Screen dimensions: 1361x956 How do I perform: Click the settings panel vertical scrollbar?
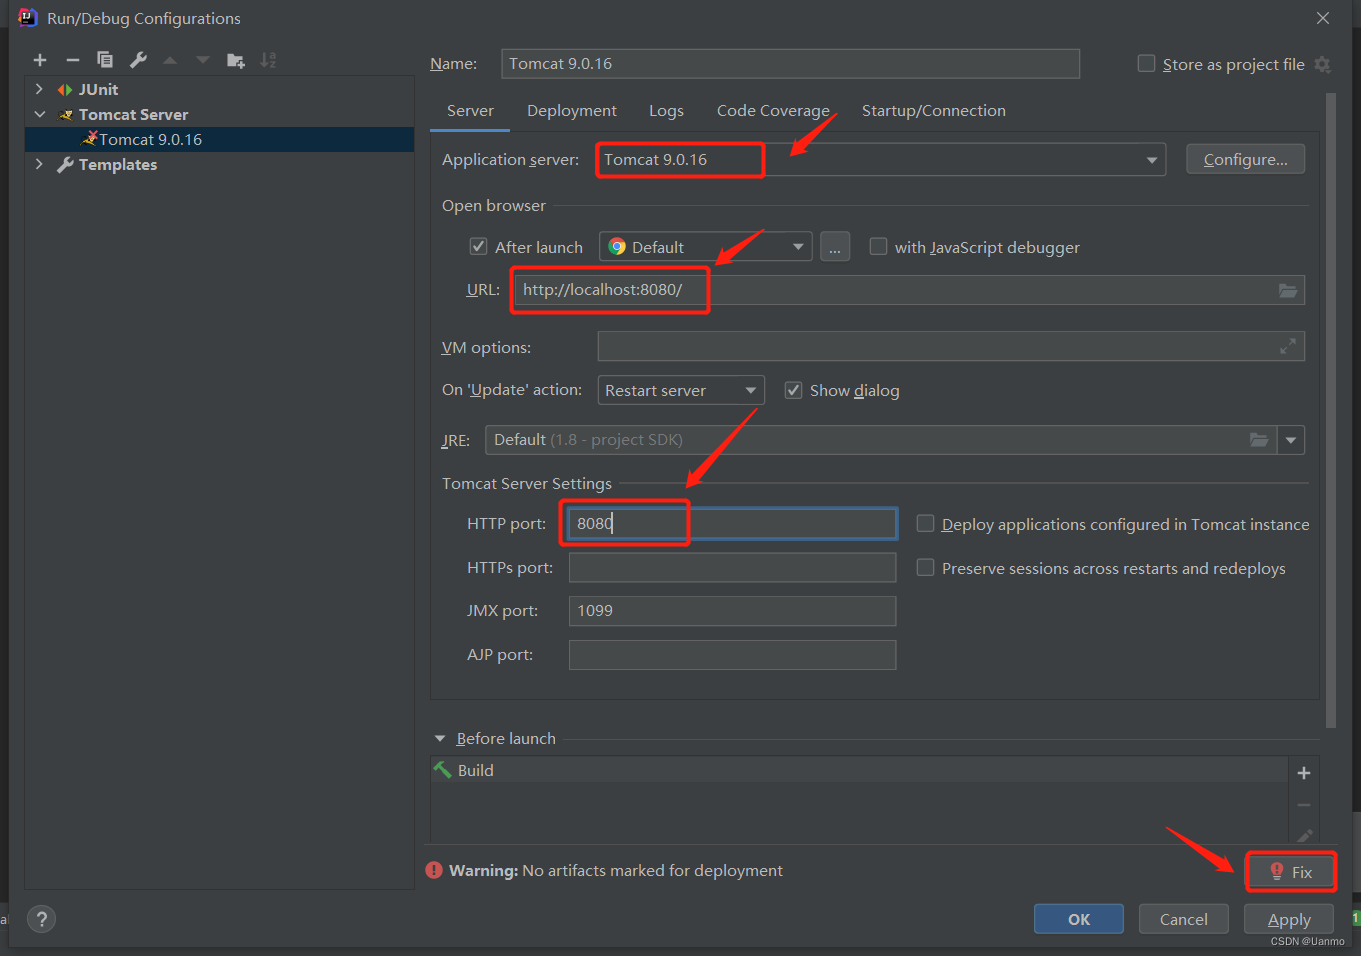(1330, 410)
